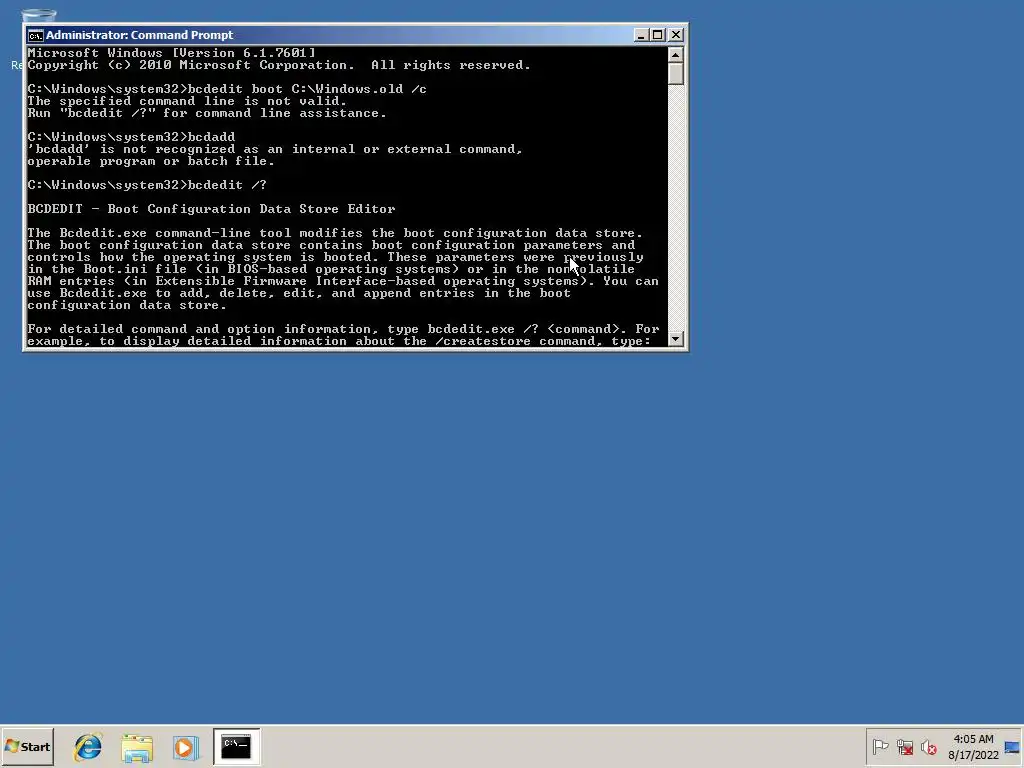Open Windows Explorer folder icon on taskbar
Viewport: 1024px width, 768px height.
click(137, 747)
